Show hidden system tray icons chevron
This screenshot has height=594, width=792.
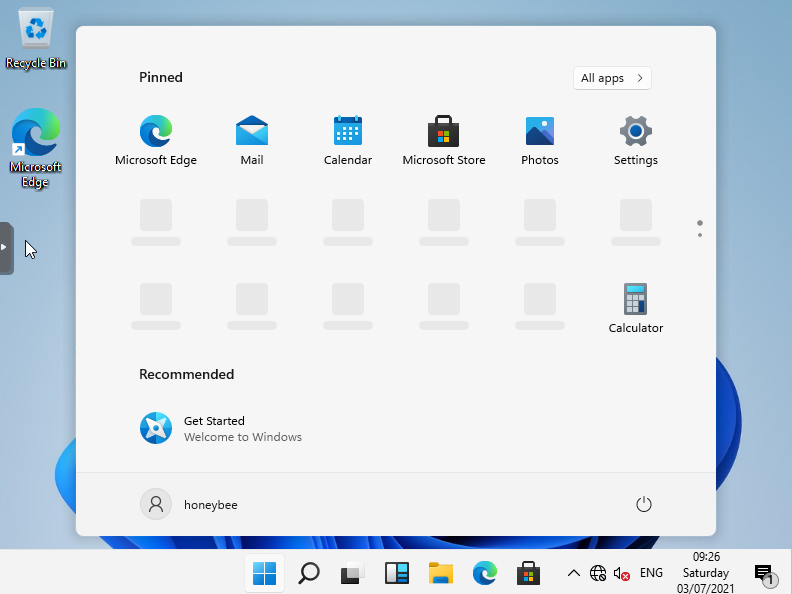[x=573, y=573]
